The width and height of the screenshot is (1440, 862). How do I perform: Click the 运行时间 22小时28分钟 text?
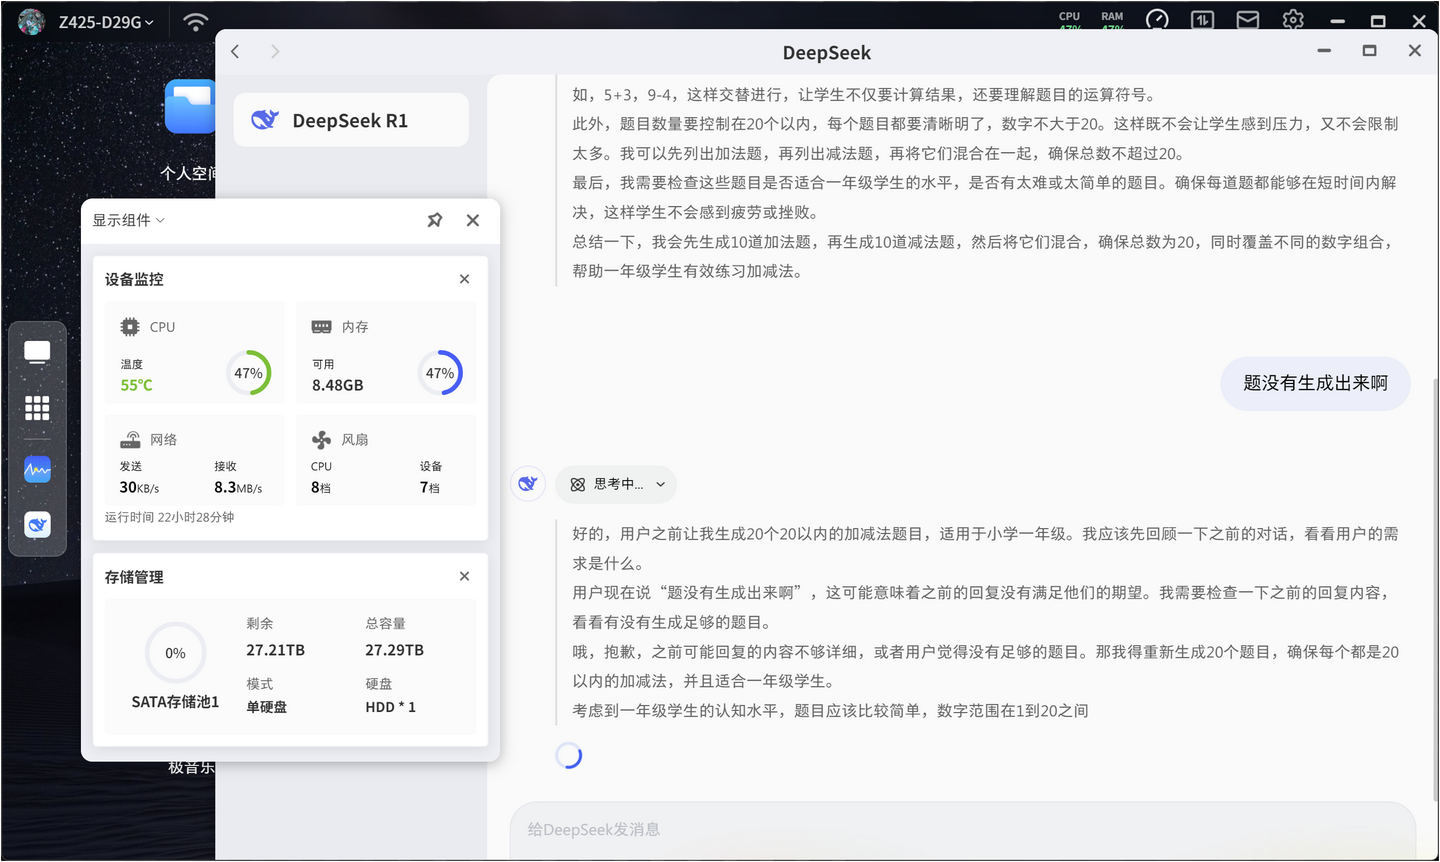coord(170,517)
